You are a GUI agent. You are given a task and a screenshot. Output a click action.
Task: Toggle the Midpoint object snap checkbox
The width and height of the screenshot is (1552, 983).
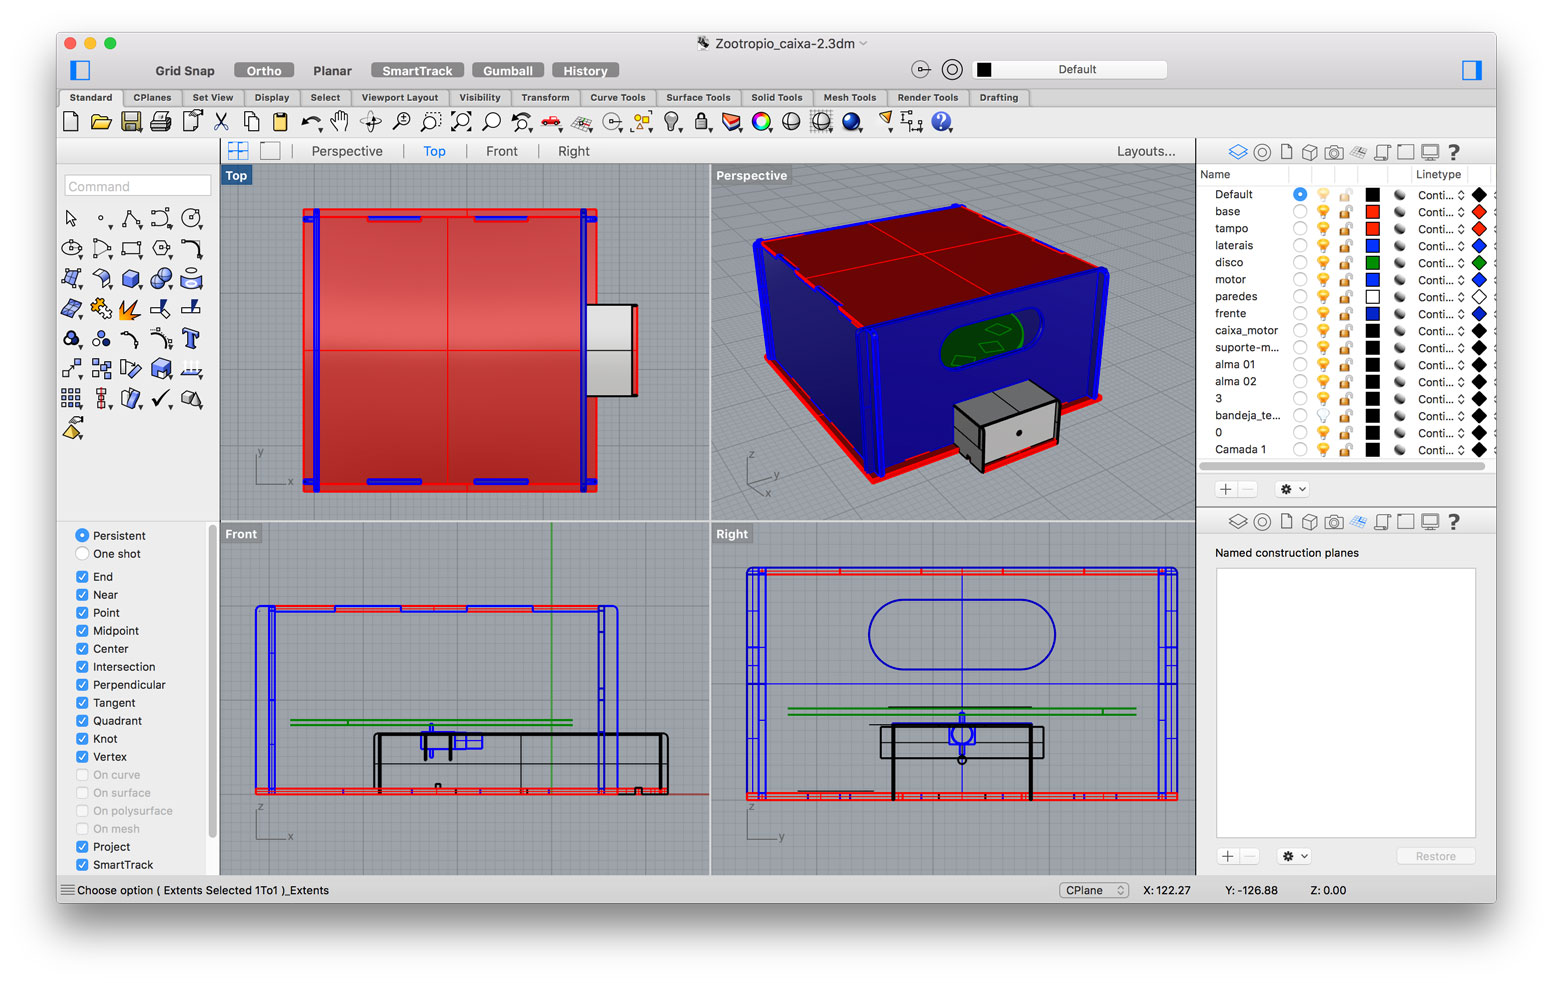(x=82, y=631)
